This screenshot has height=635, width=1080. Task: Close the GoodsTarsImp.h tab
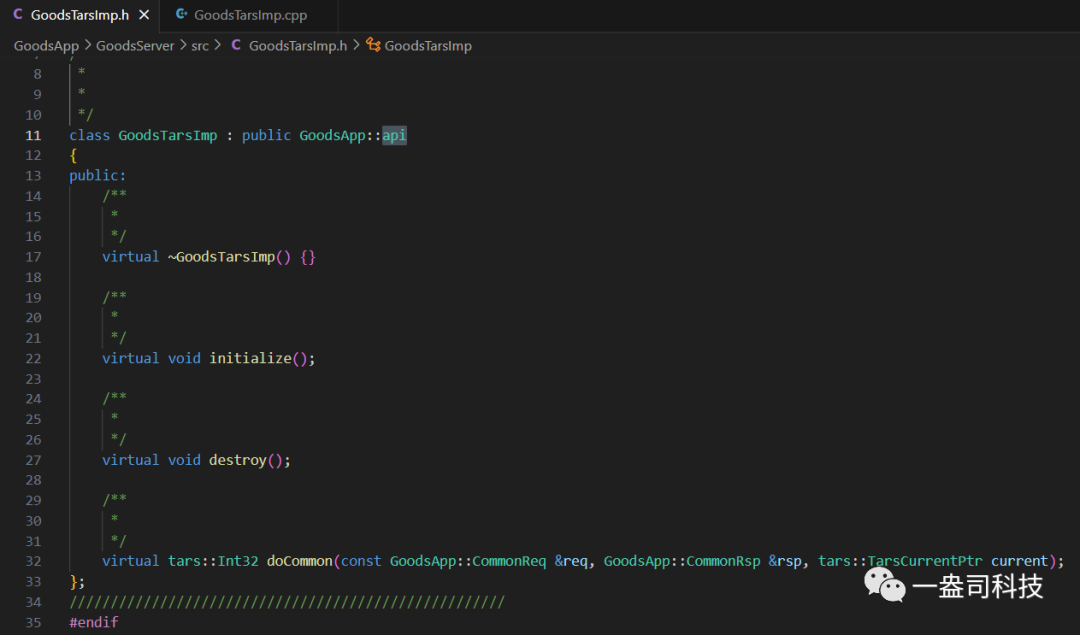144,15
